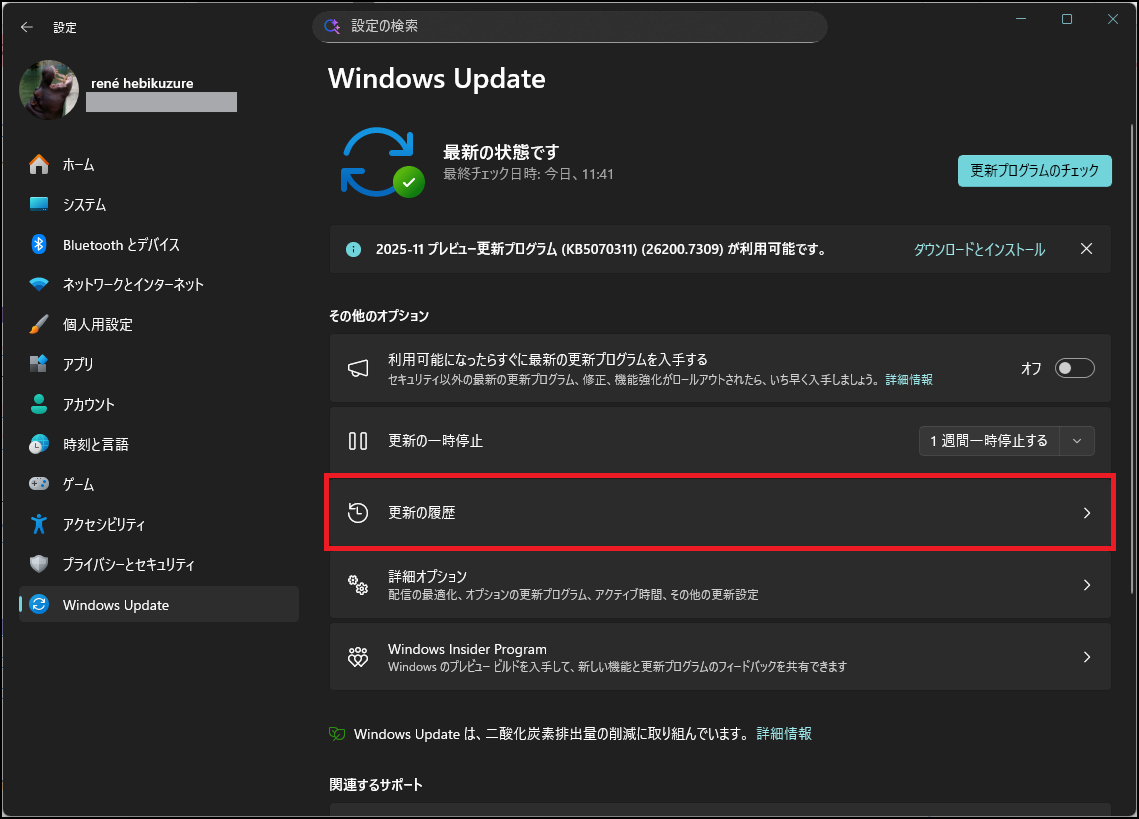The image size is (1139, 819).
Task: Click the ダウンロードとインストール link
Action: pyautogui.click(x=979, y=249)
